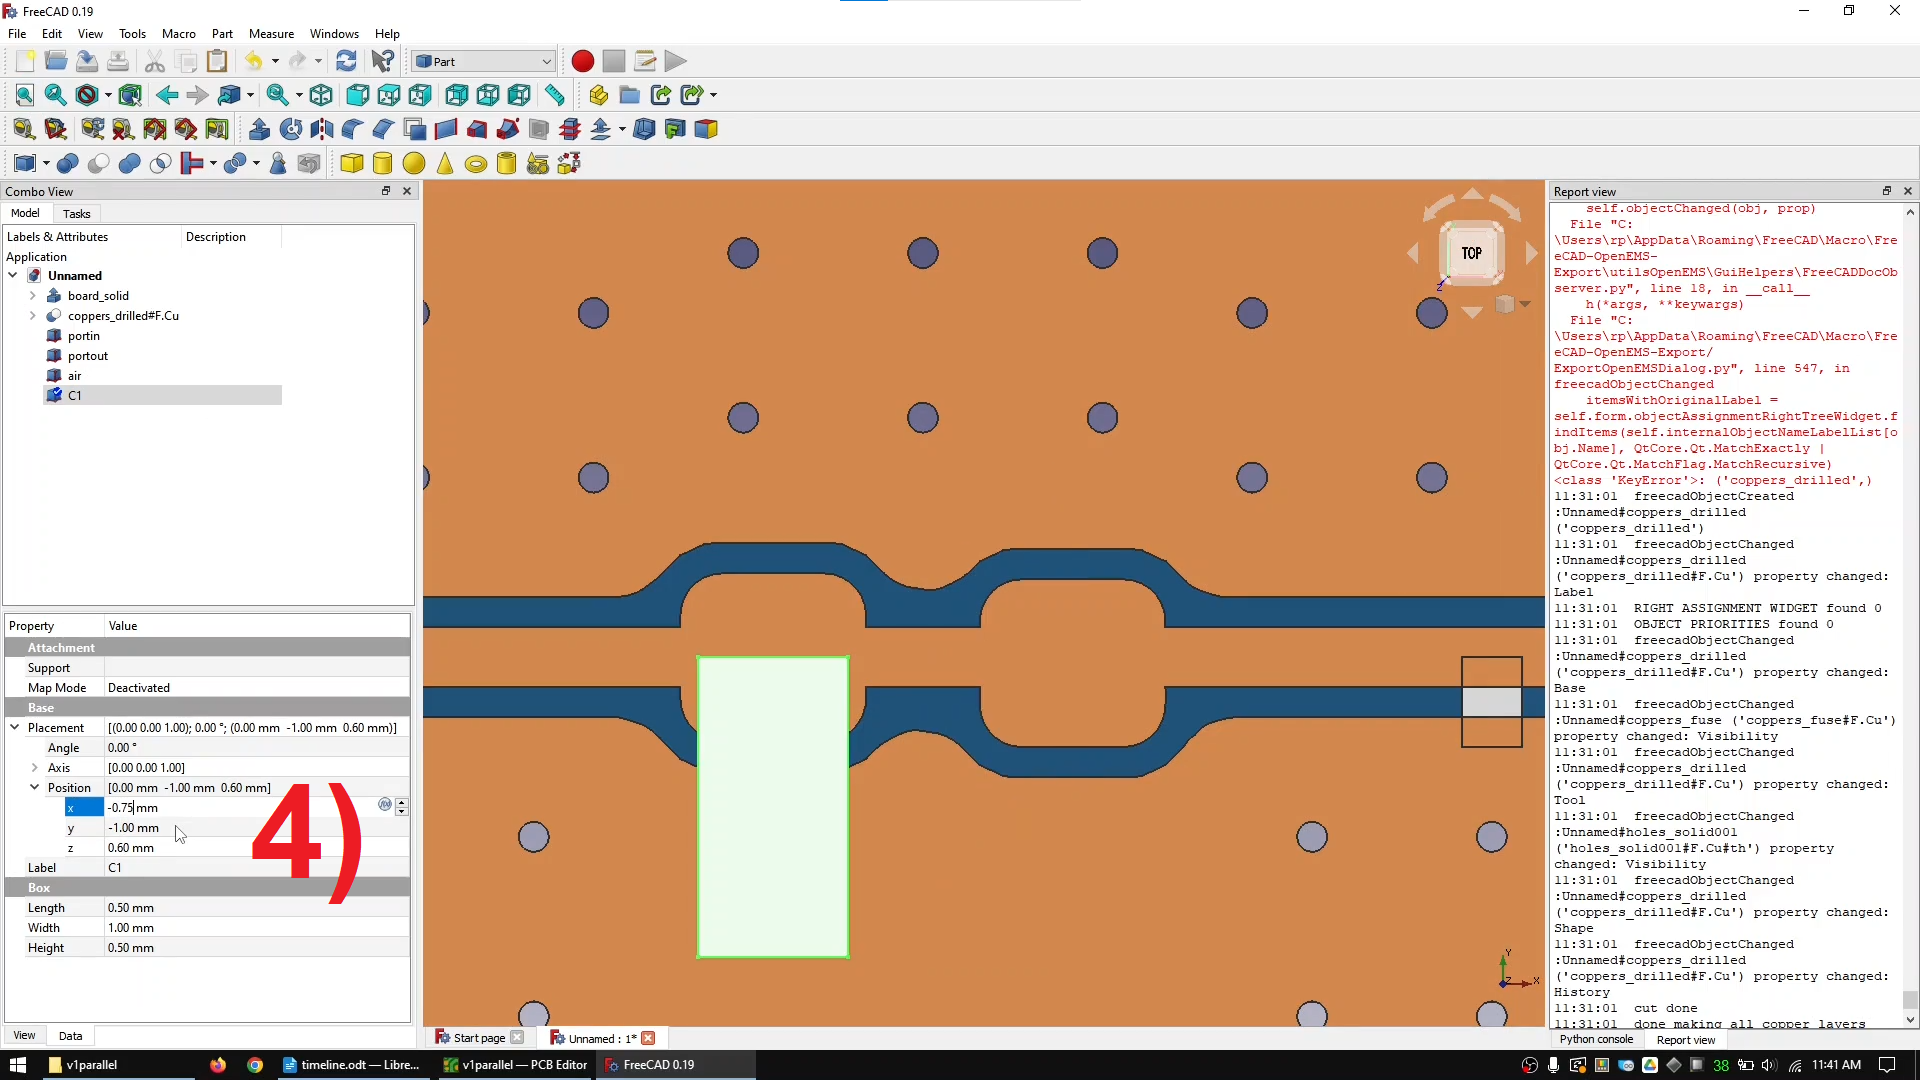
Task: Click the Create Part yellow icon
Action: [x=598, y=95]
